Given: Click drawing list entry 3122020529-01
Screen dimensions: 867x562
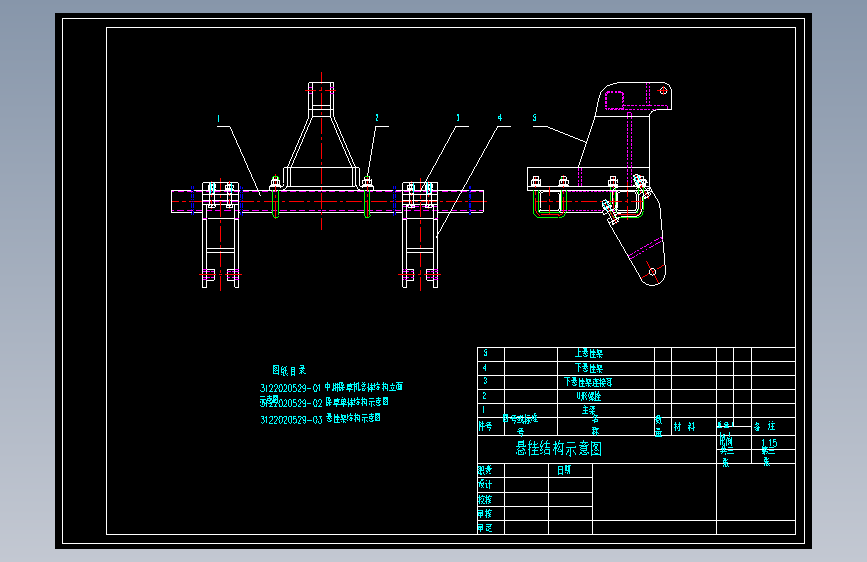Looking at the screenshot, I should pyautogui.click(x=331, y=387).
